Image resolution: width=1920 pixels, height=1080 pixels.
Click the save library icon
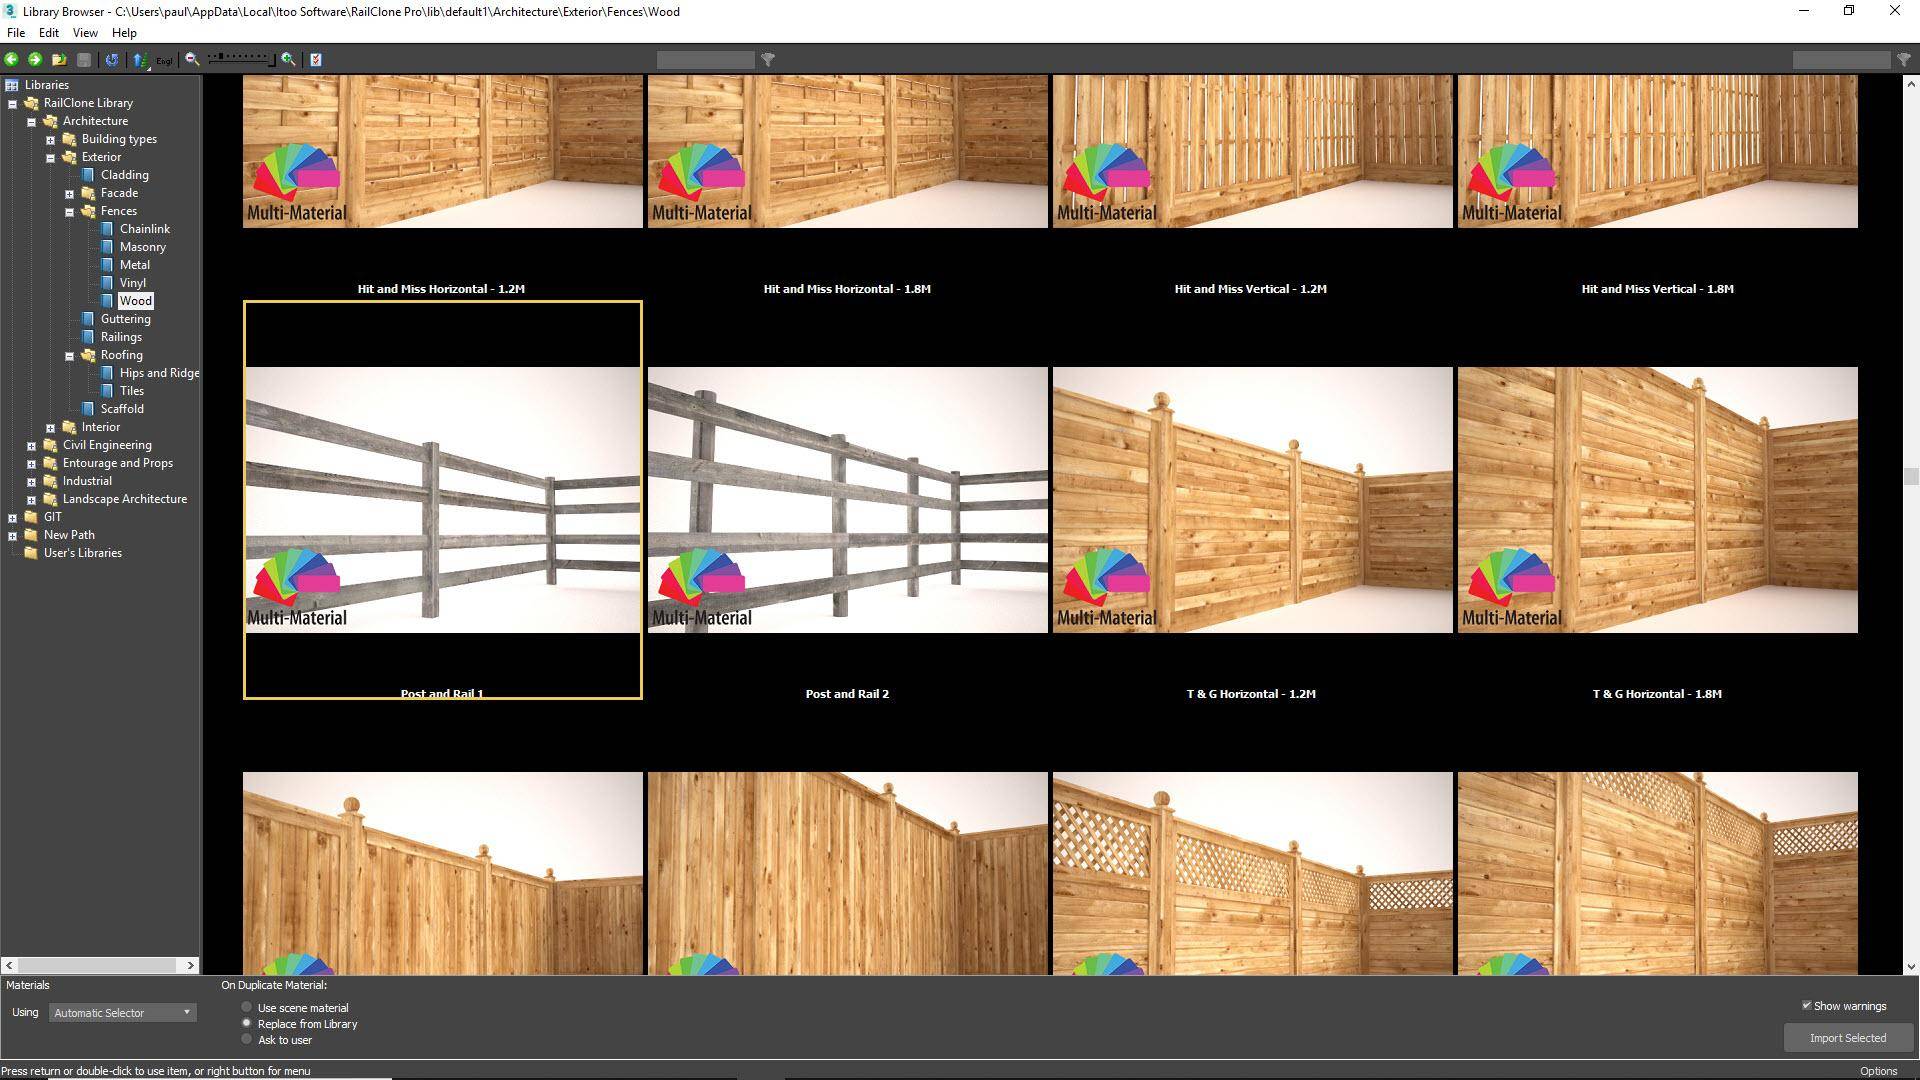[x=84, y=59]
